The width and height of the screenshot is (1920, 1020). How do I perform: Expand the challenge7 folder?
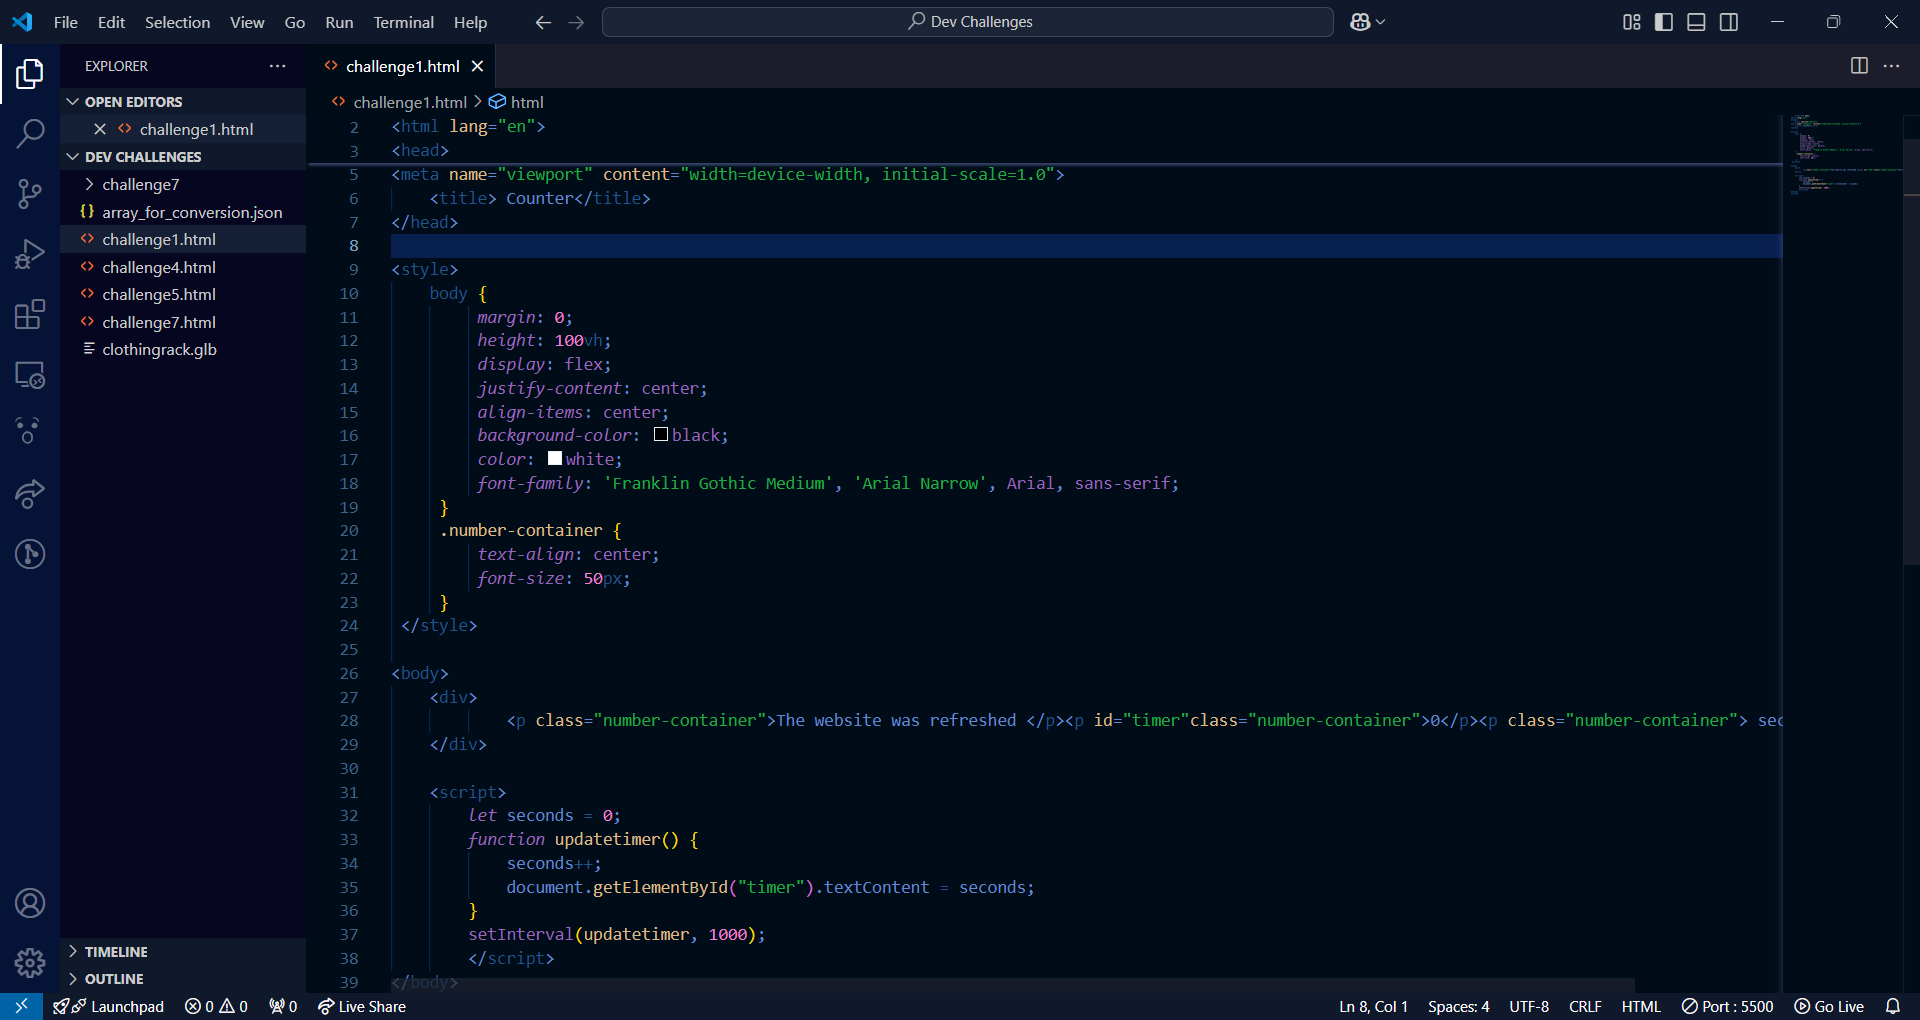140,185
